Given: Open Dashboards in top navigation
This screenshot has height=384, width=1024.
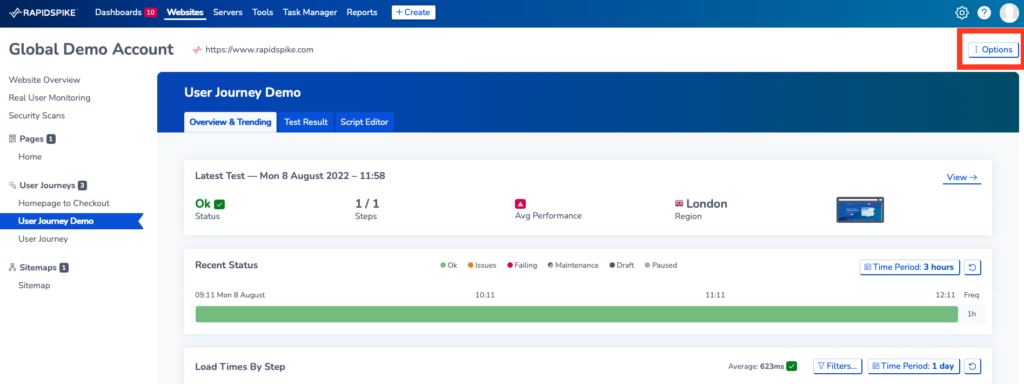Looking at the screenshot, I should coord(118,12).
